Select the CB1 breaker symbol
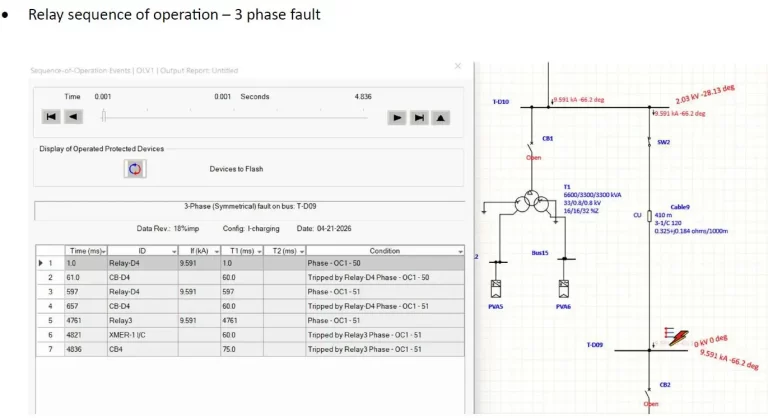Image resolution: width=768 pixels, height=418 pixels. [x=531, y=148]
